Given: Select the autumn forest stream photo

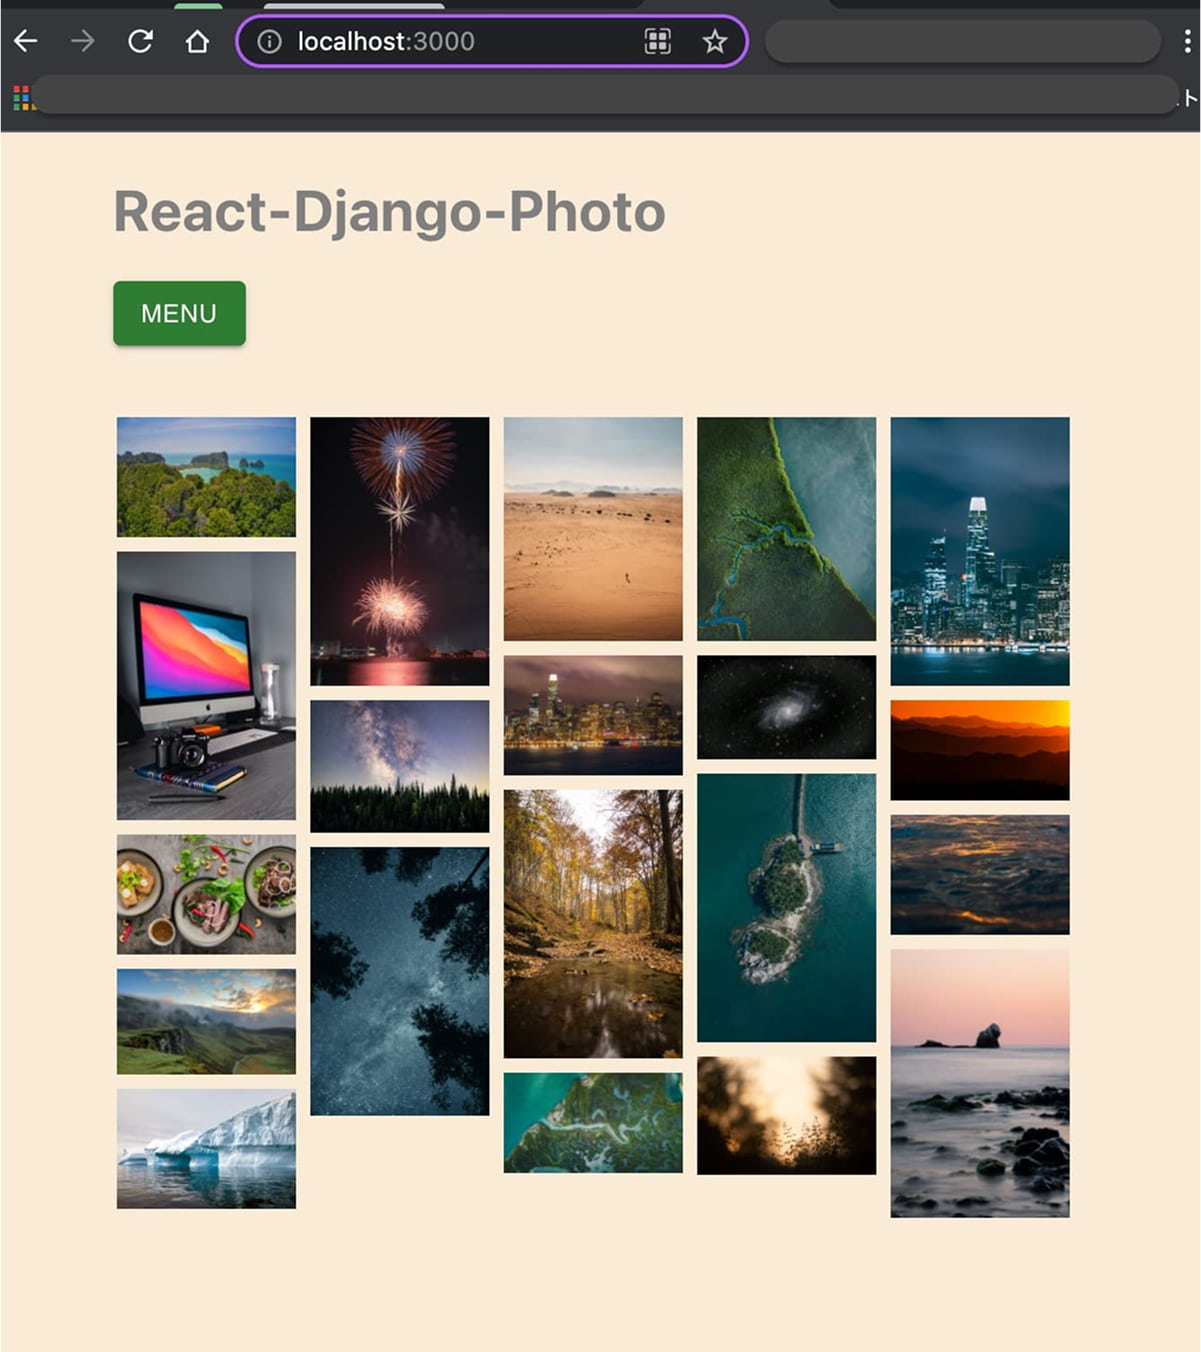Looking at the screenshot, I should point(593,923).
